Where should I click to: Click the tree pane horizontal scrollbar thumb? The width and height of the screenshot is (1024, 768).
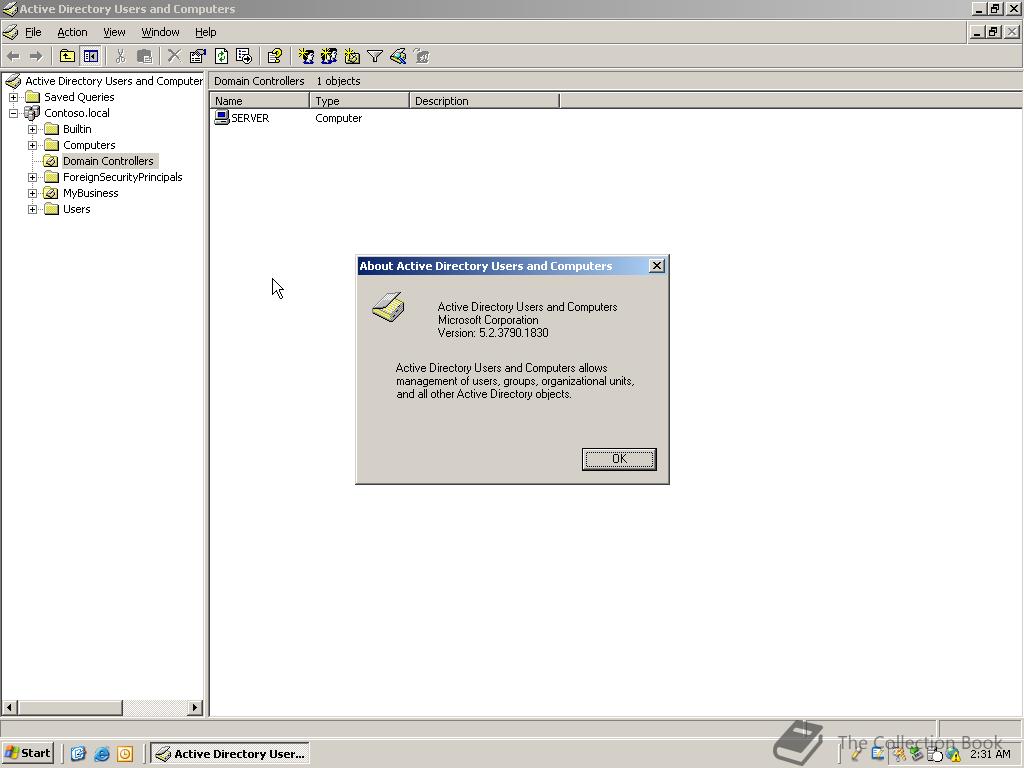coord(70,708)
